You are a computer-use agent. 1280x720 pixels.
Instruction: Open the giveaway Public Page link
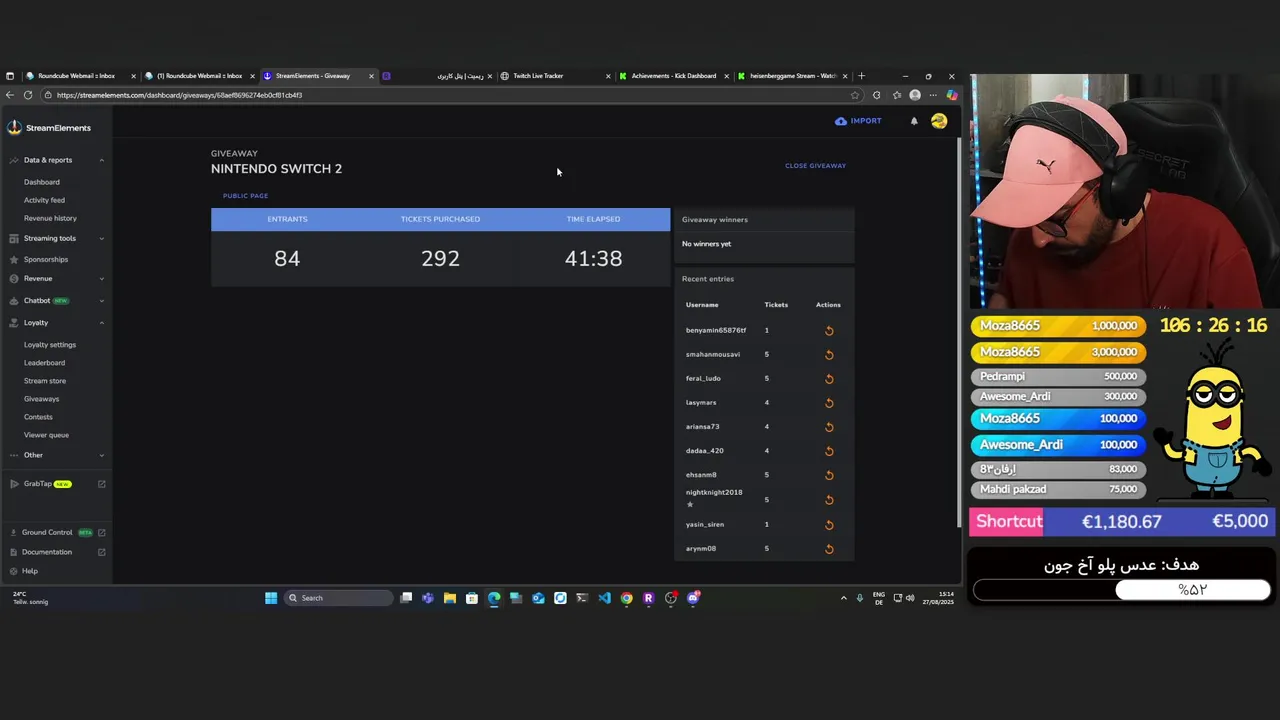pos(245,196)
